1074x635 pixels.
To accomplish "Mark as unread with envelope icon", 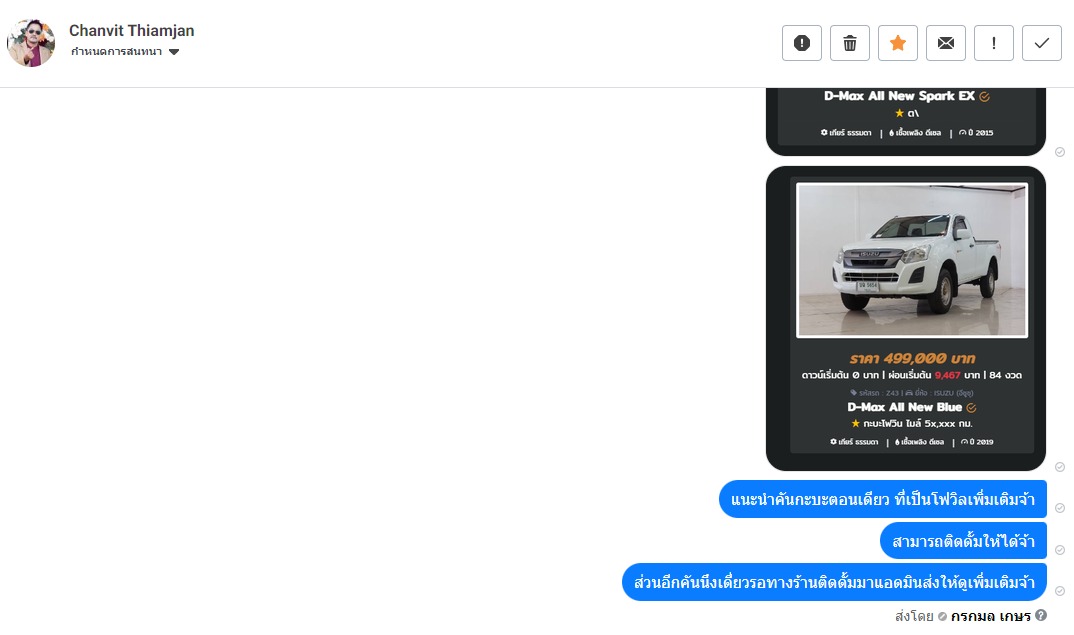I will [x=945, y=43].
